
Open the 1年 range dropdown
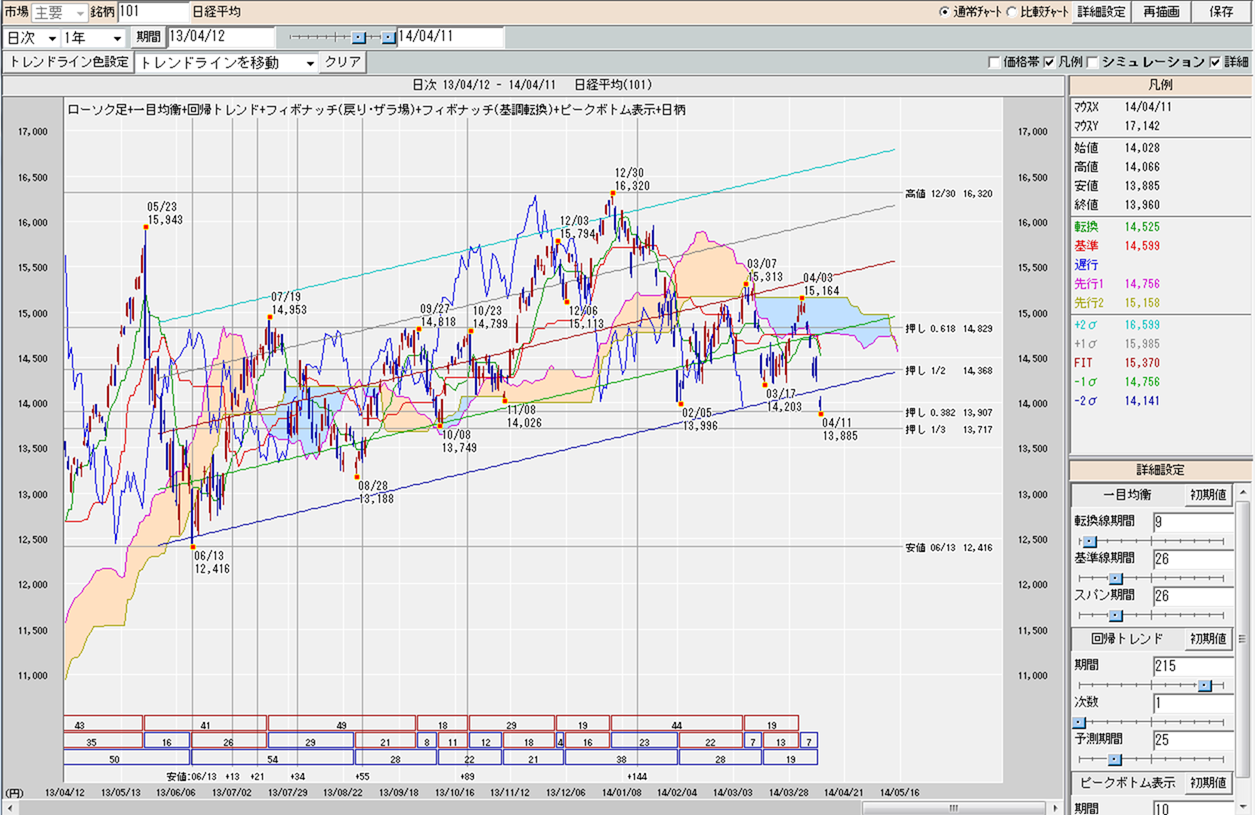(x=93, y=38)
